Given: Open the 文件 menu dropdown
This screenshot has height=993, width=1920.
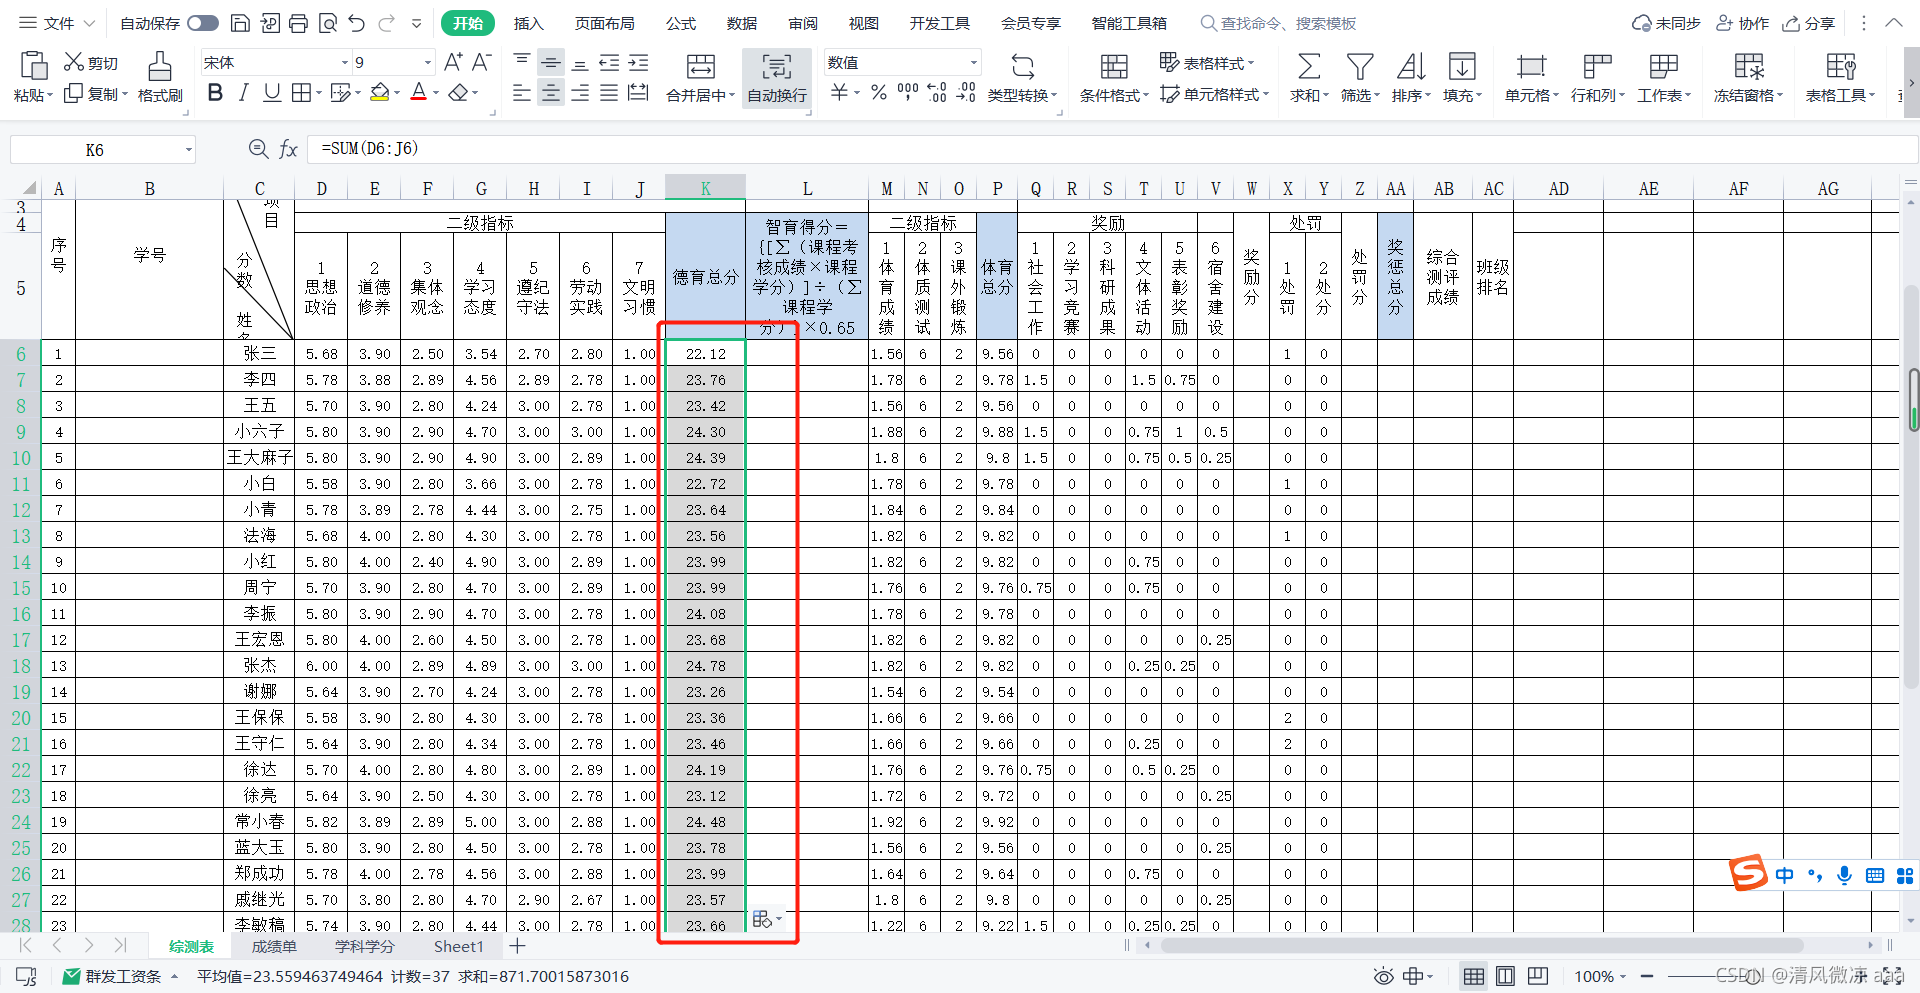Looking at the screenshot, I should 57,23.
